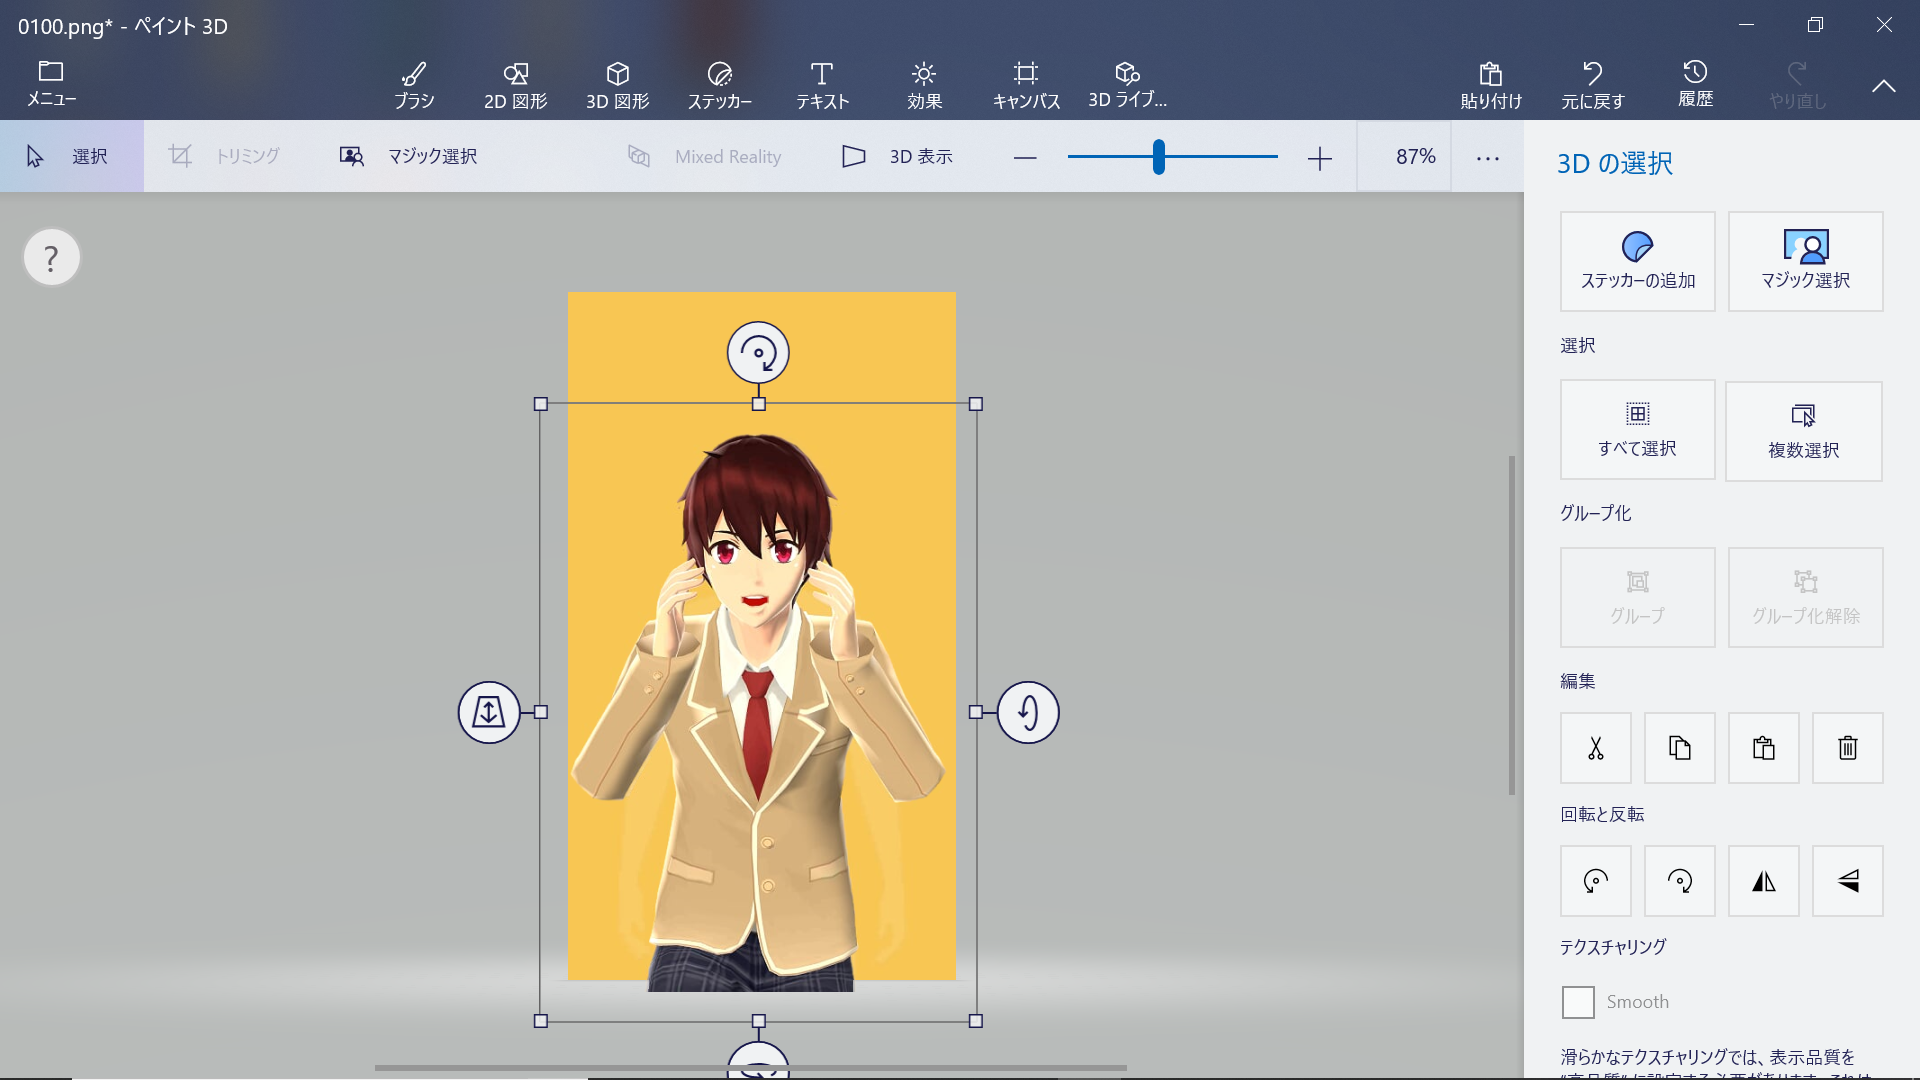This screenshot has width=1920, height=1080.
Task: Switch to the キャンバス tab
Action: (1025, 82)
